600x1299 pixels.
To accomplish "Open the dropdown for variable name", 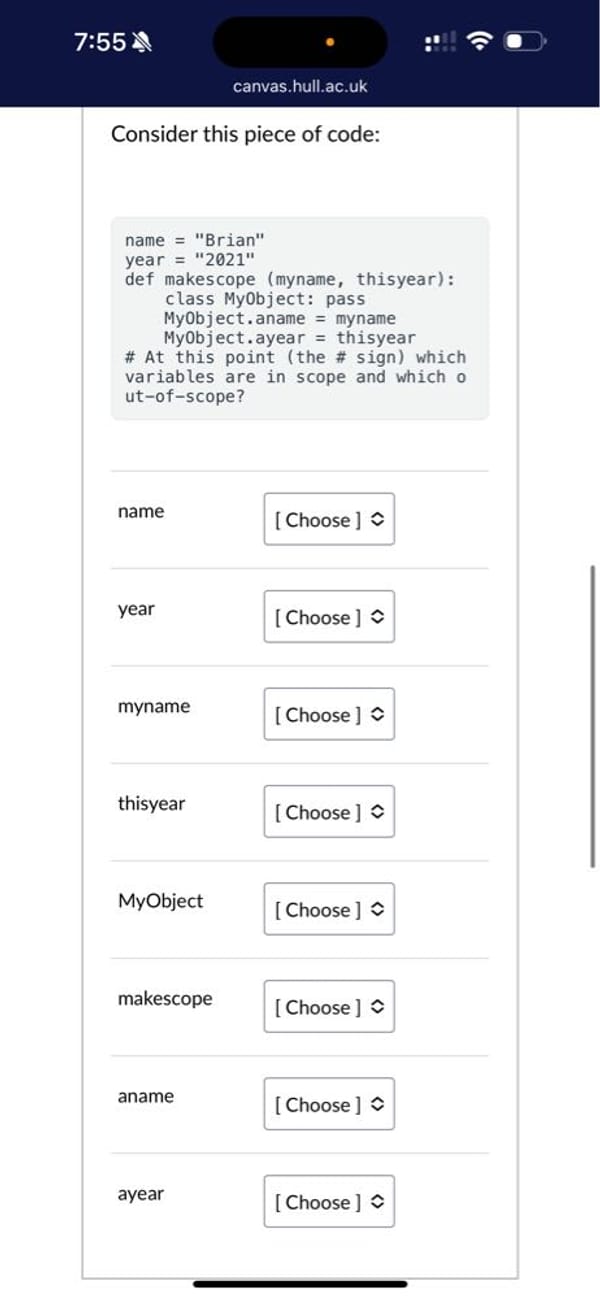I will (329, 519).
